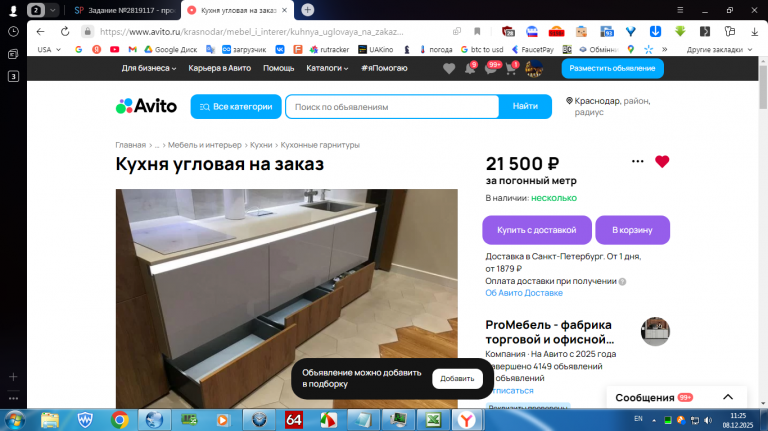Switch to the Задание №2819117 tab
This screenshot has width=768, height=431.
tap(125, 10)
